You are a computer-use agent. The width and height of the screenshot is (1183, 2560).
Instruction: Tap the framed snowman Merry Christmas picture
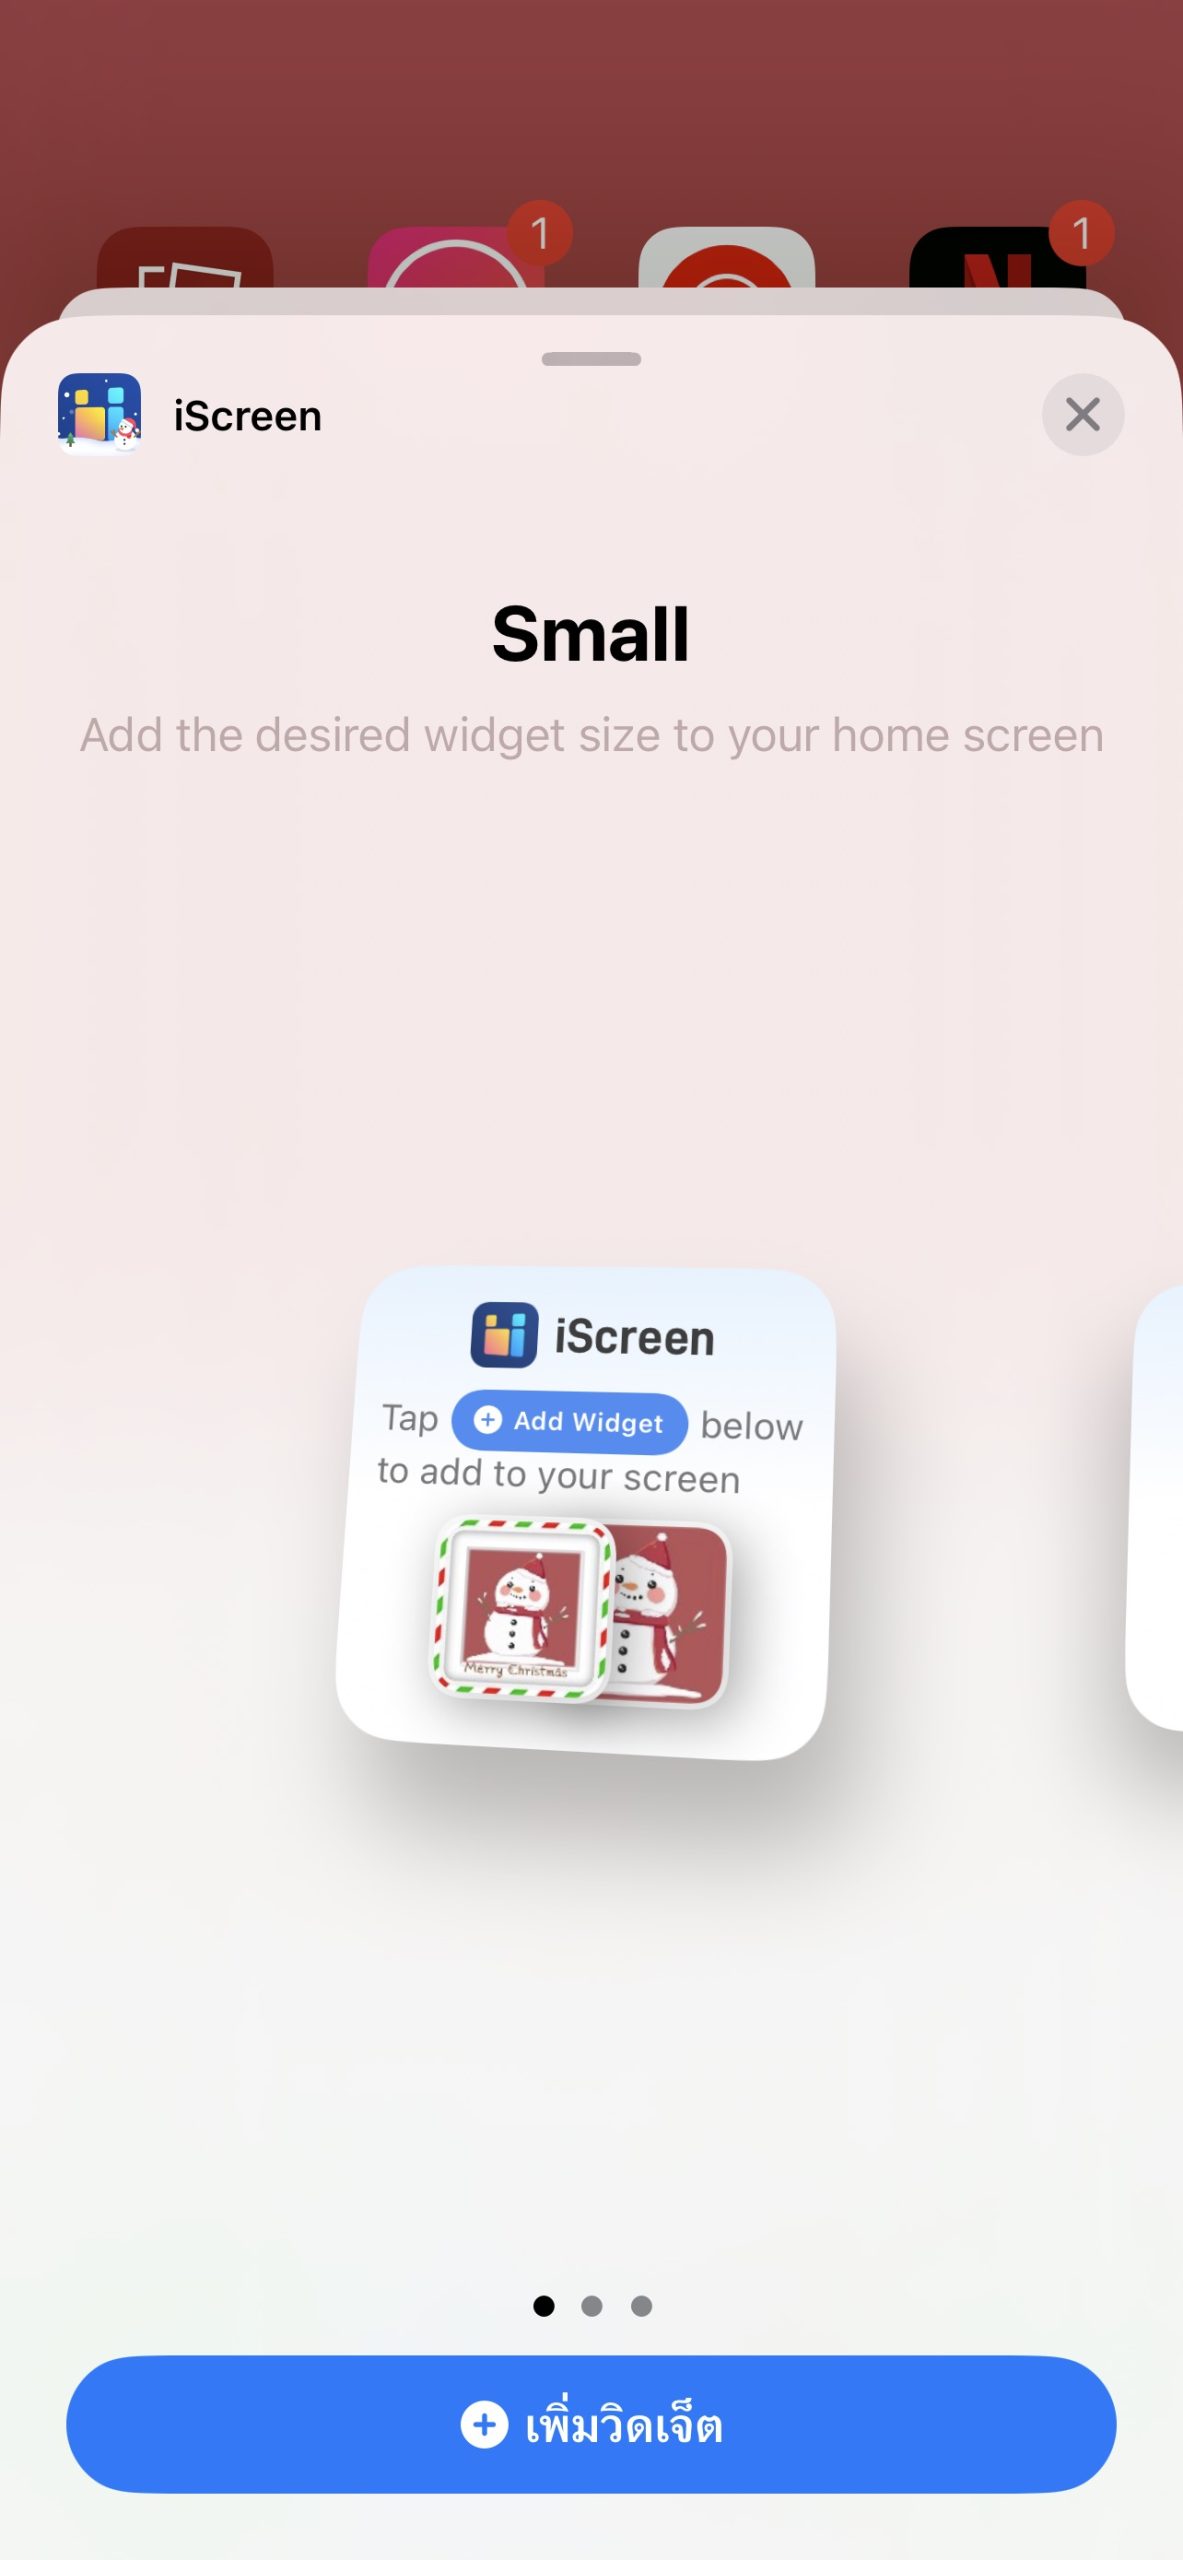pyautogui.click(x=522, y=1610)
